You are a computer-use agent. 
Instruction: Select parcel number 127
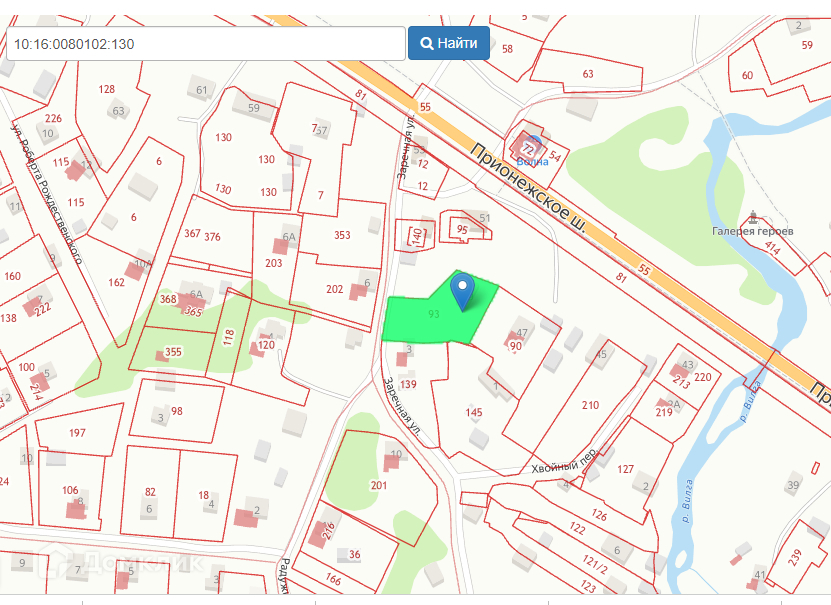(625, 469)
